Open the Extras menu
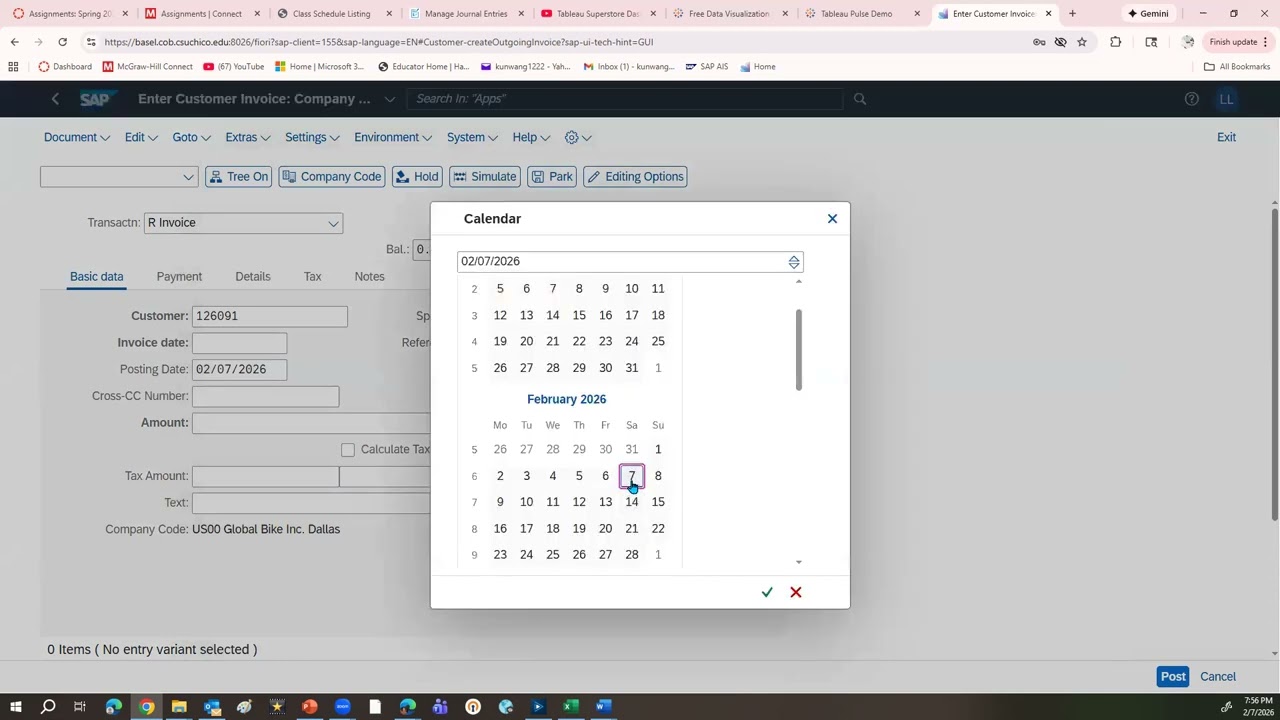The width and height of the screenshot is (1280, 720). 248,137
